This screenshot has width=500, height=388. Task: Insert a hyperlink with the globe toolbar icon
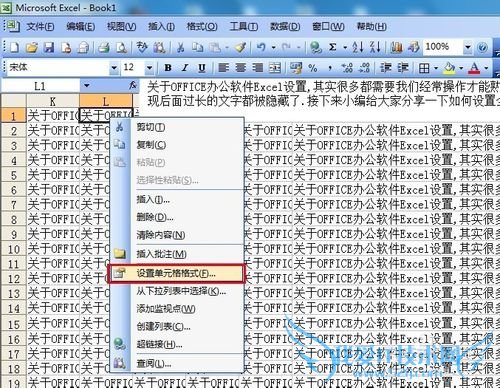(315, 48)
